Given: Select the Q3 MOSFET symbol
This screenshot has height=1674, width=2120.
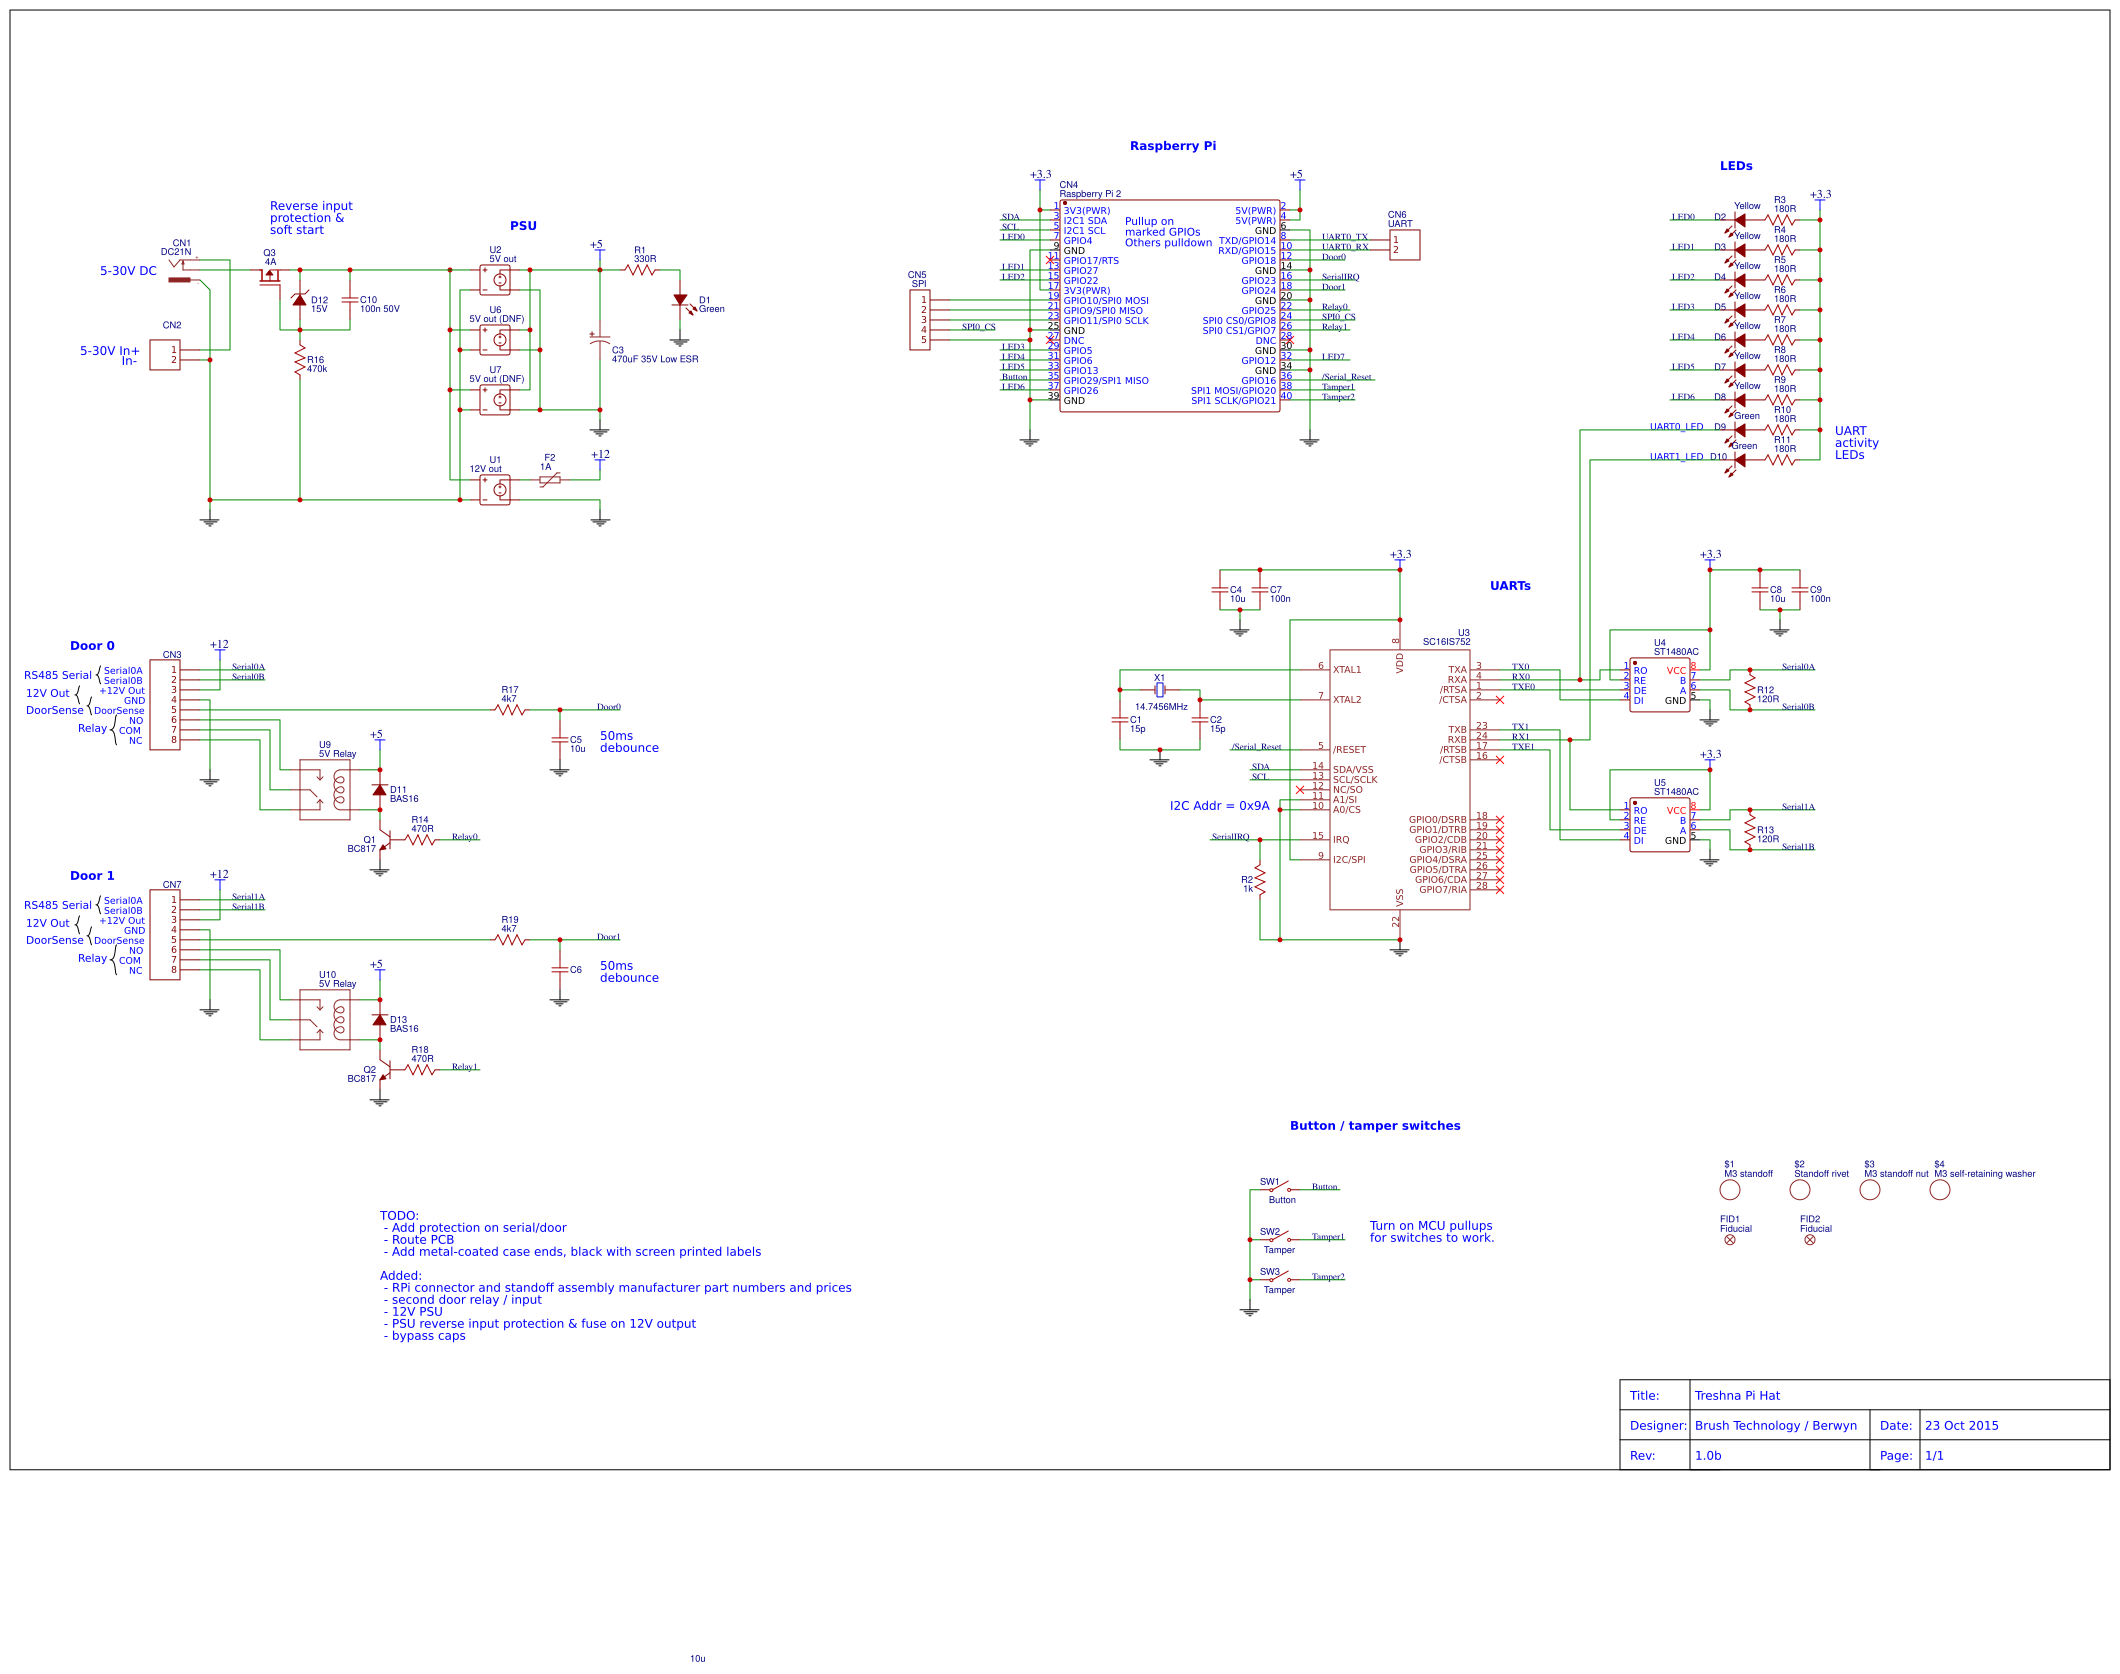Looking at the screenshot, I should click(x=269, y=277).
